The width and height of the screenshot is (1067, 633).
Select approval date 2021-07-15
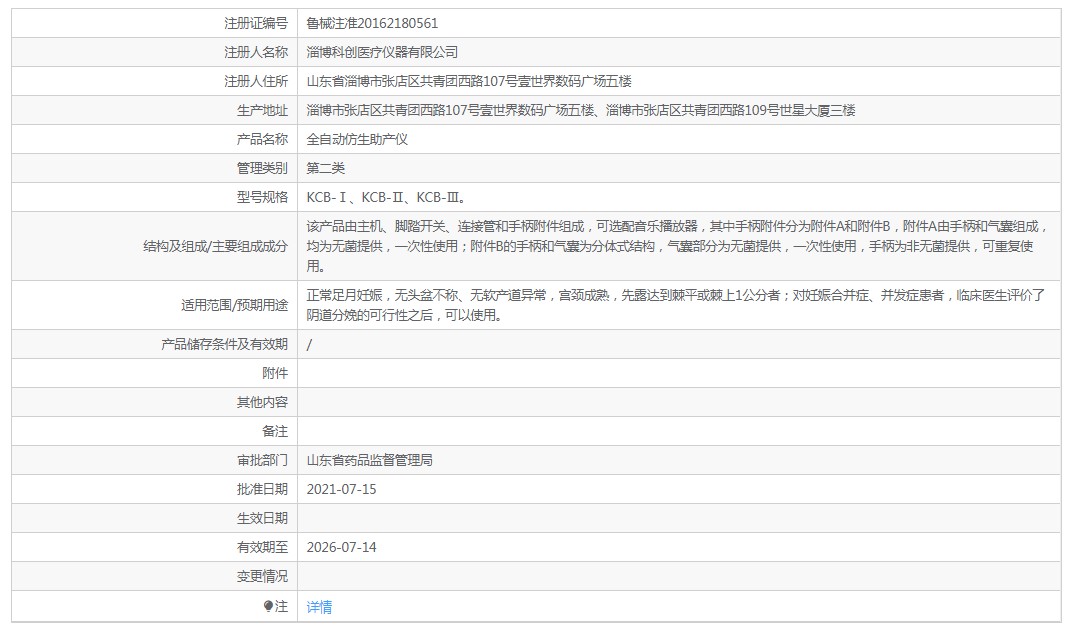click(342, 489)
